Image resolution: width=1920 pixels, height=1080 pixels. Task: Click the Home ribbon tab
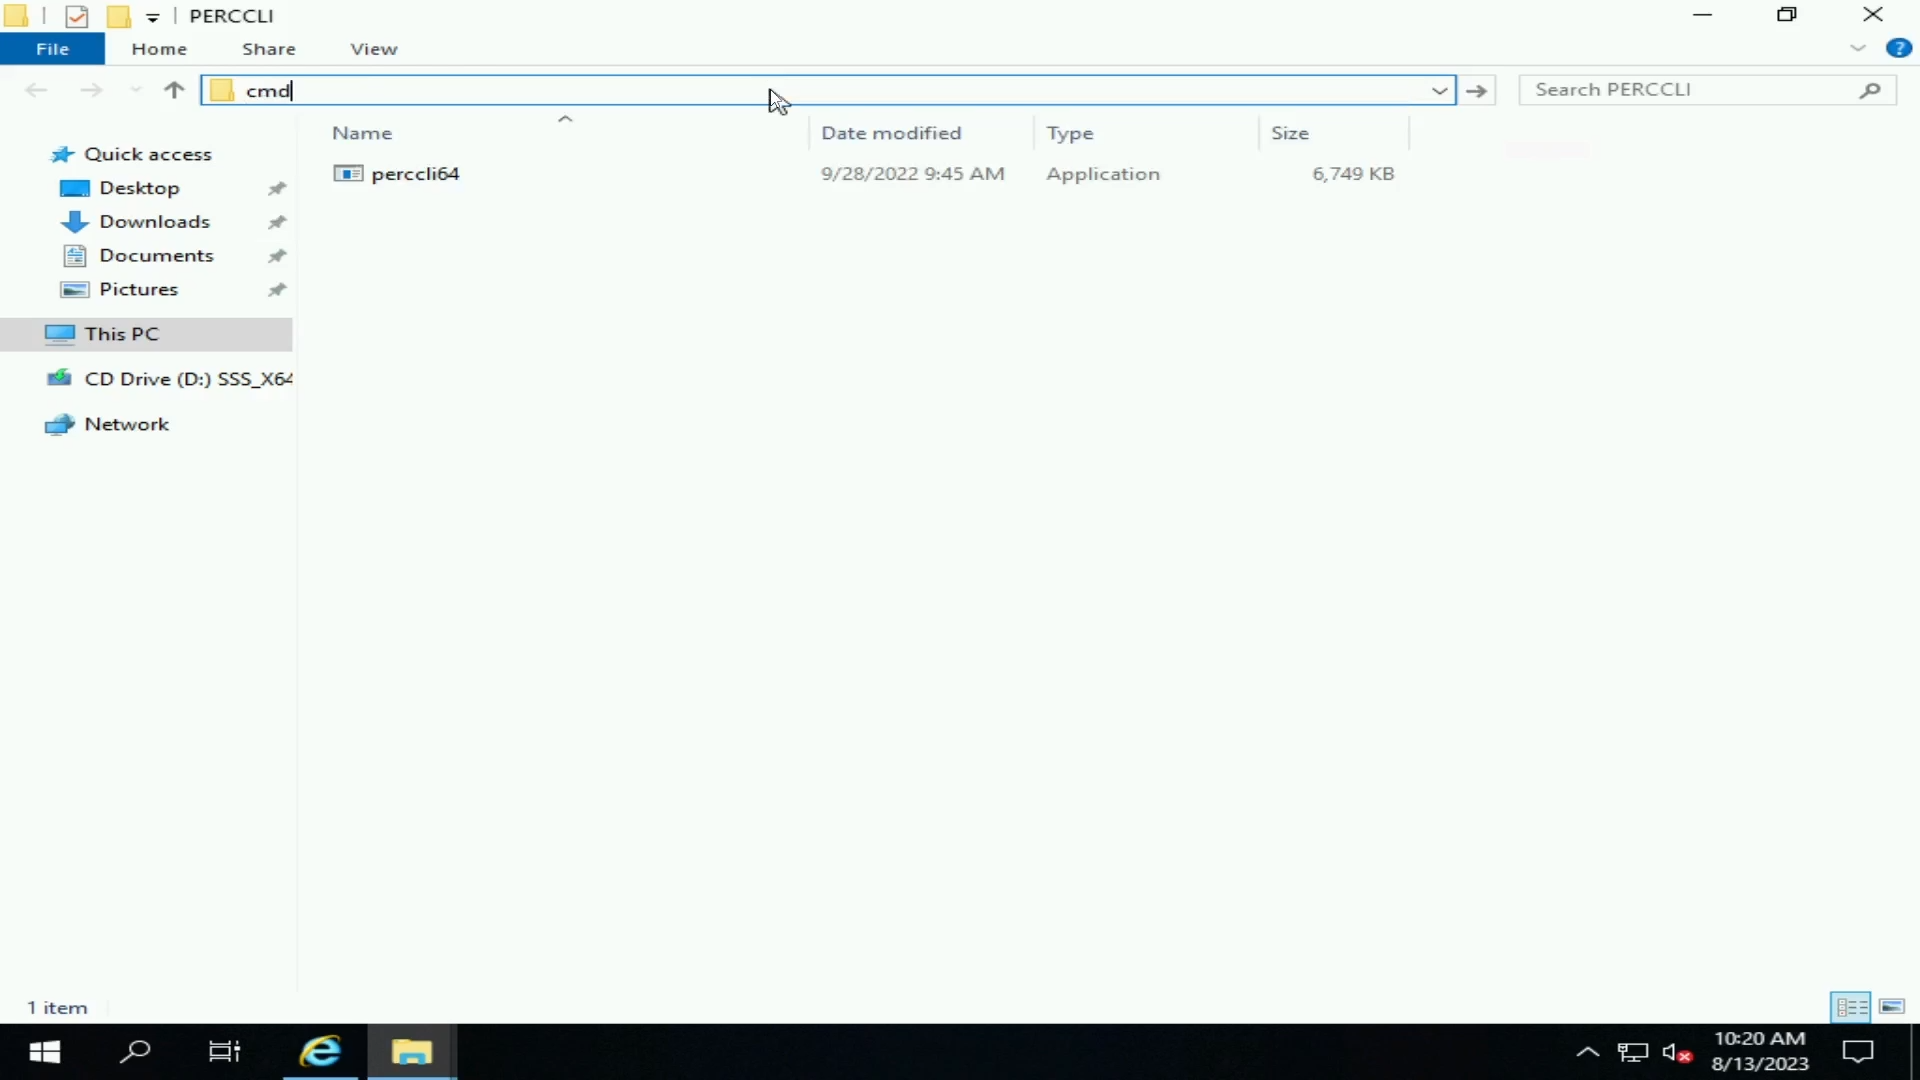(x=158, y=49)
